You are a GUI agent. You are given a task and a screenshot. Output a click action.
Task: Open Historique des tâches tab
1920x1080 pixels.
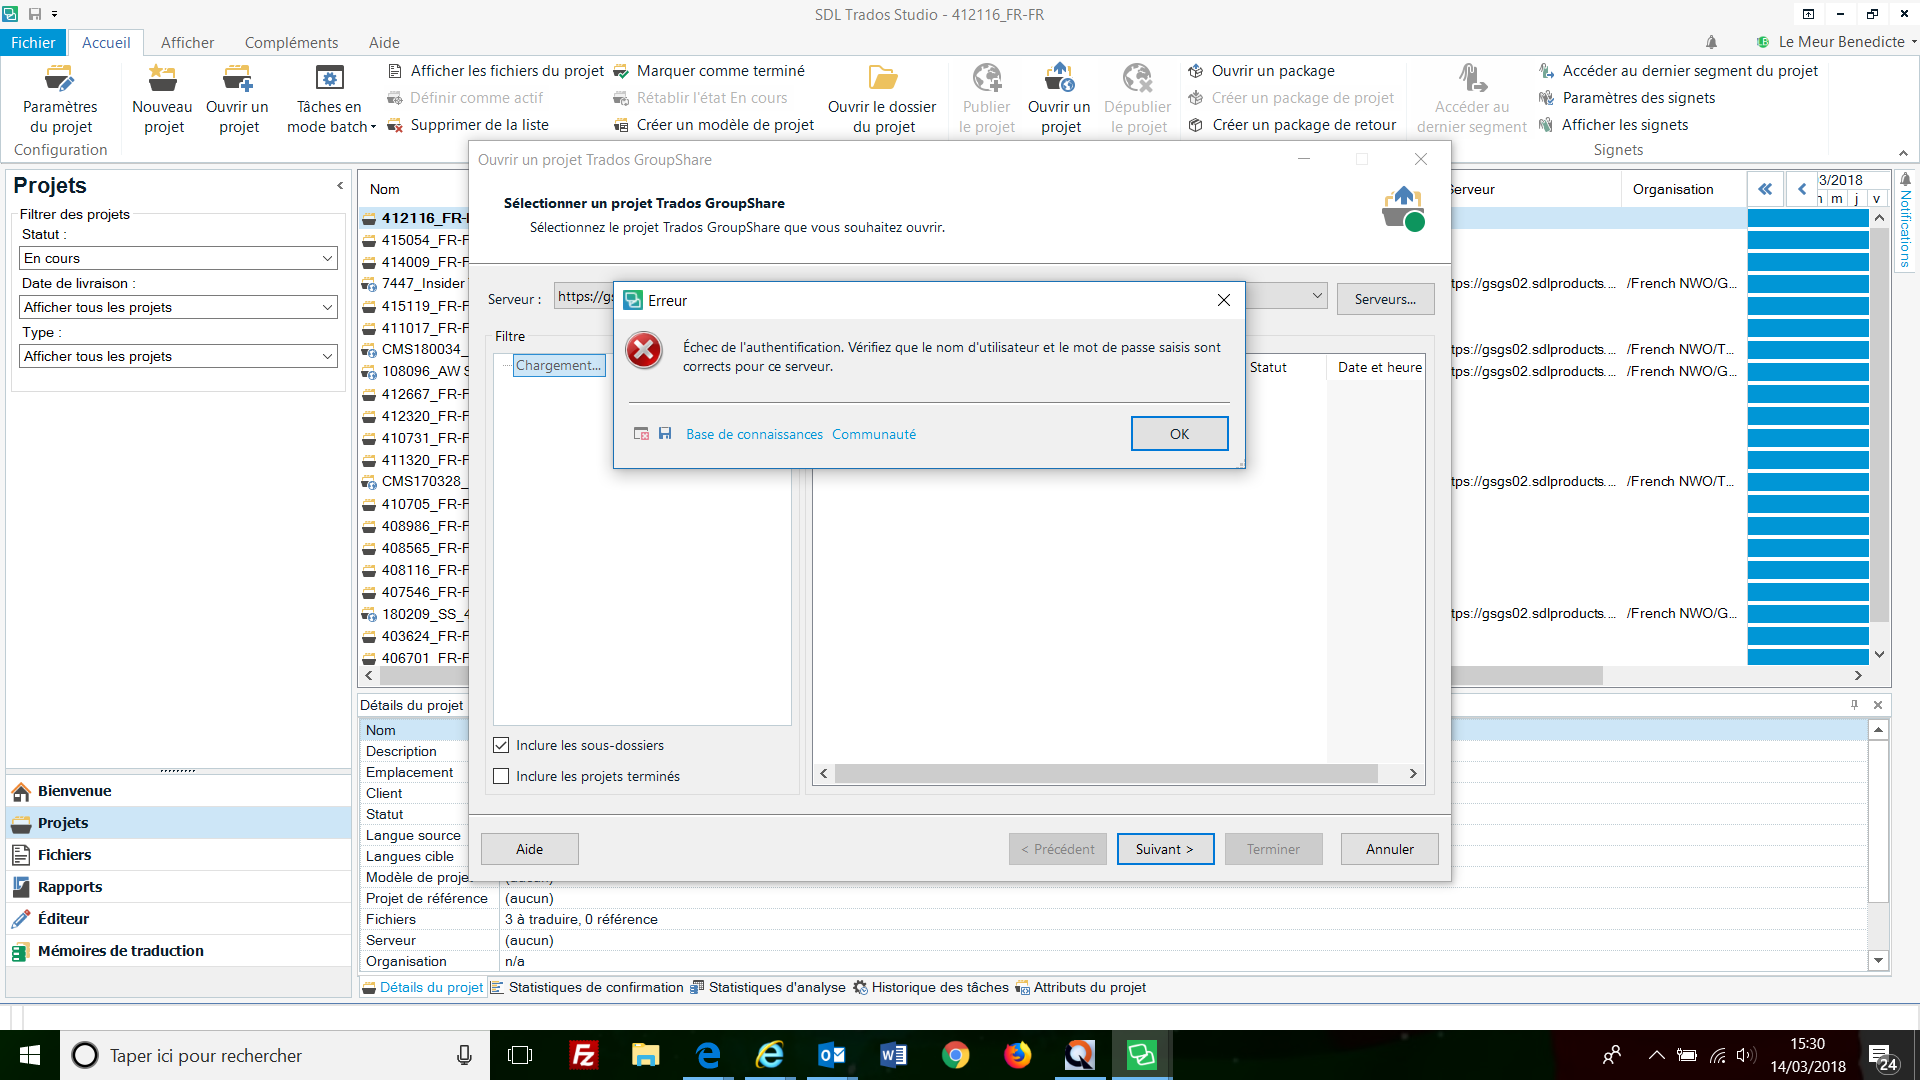click(931, 987)
